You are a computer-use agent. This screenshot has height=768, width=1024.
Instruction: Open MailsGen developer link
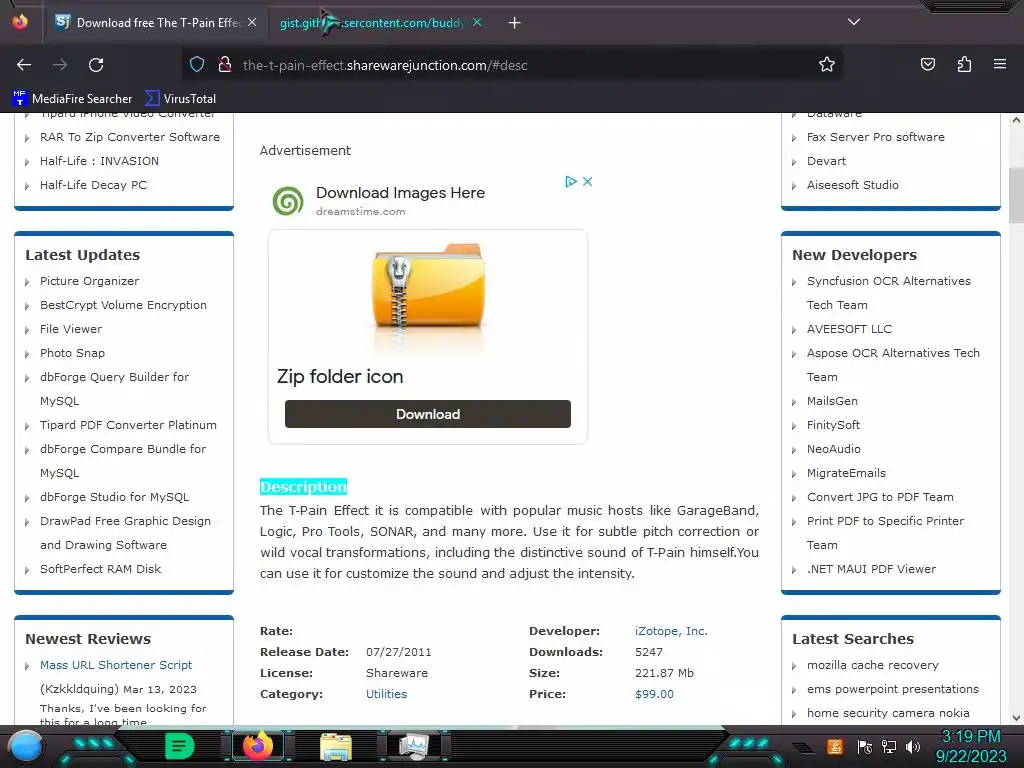(832, 401)
